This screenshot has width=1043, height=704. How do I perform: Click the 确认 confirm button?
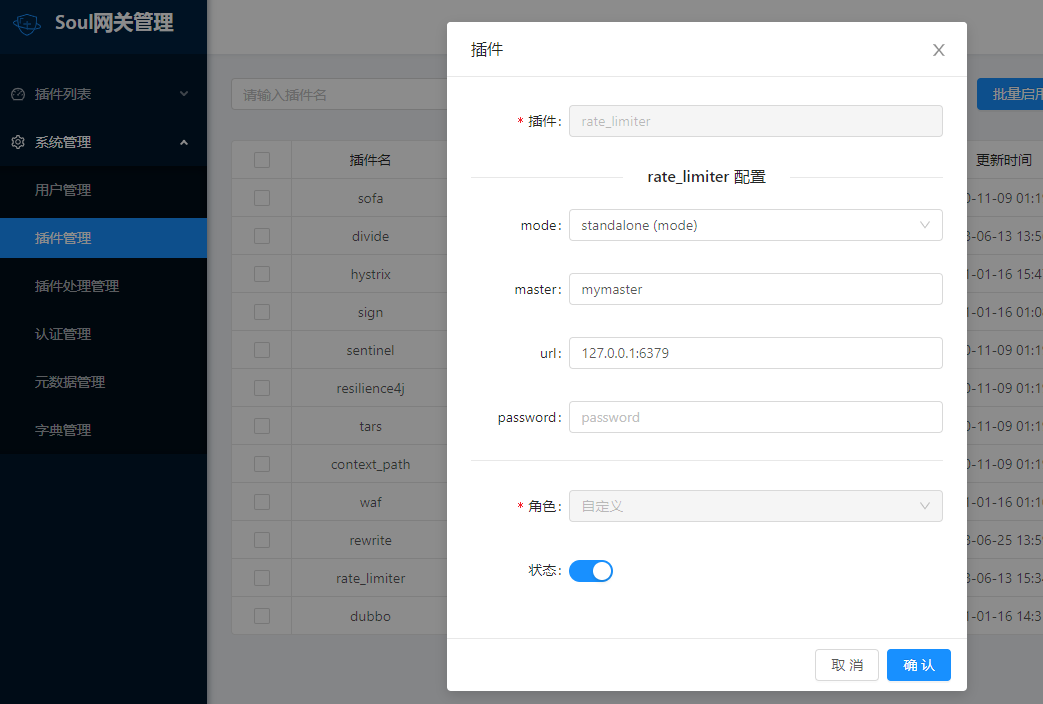[x=918, y=664]
